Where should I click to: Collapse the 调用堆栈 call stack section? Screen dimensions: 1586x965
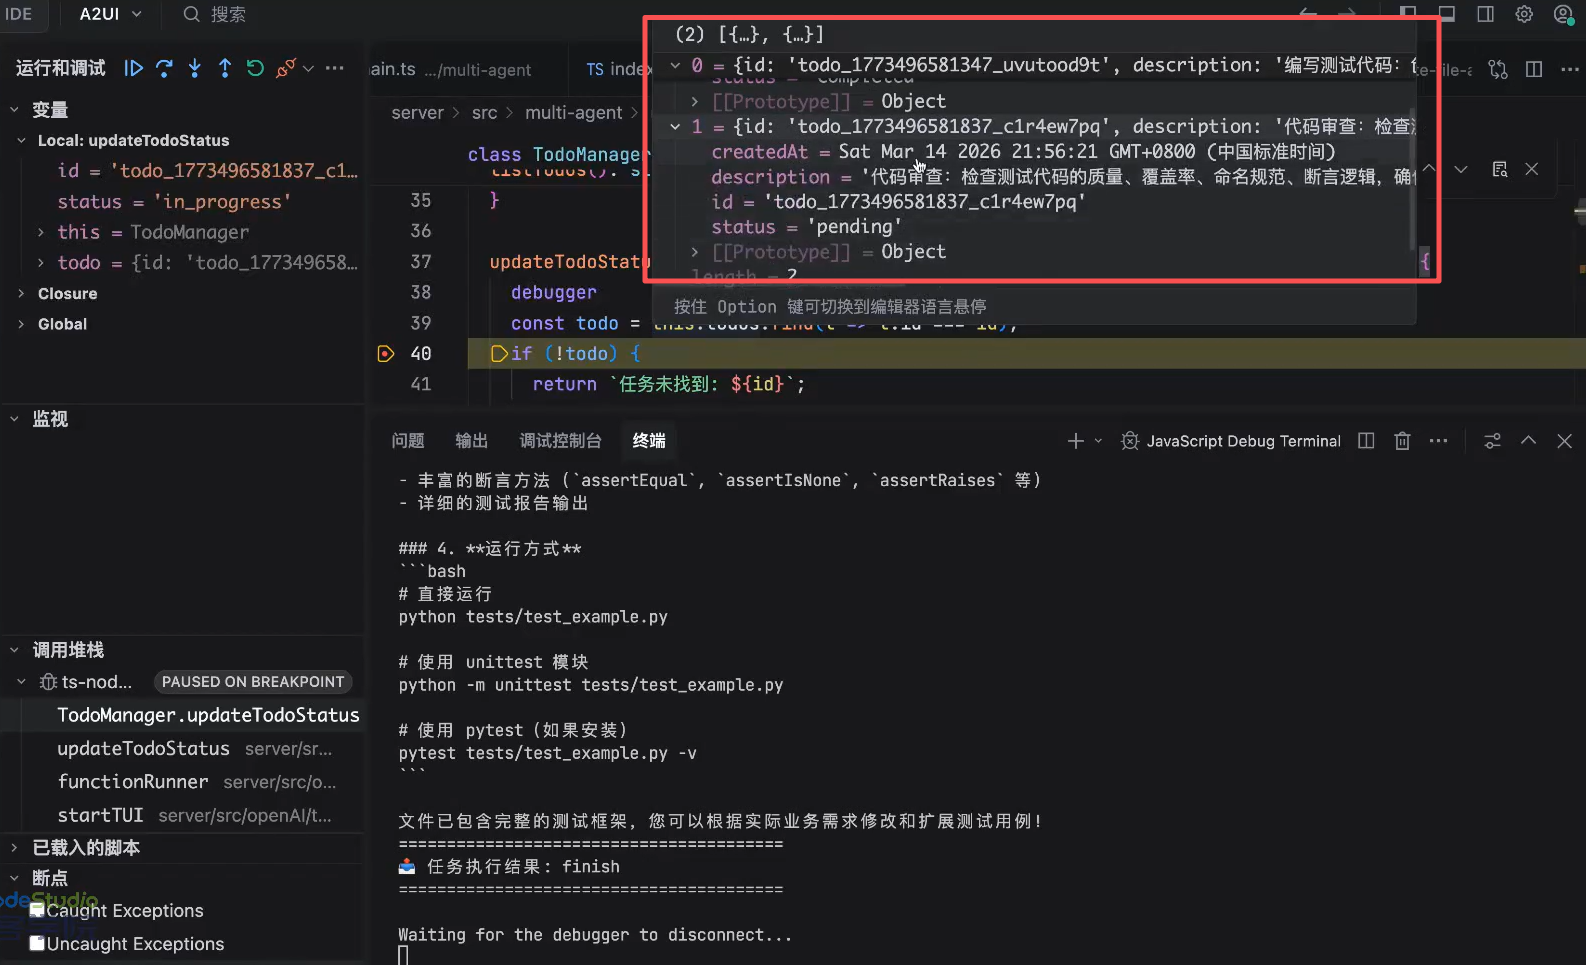click(14, 650)
